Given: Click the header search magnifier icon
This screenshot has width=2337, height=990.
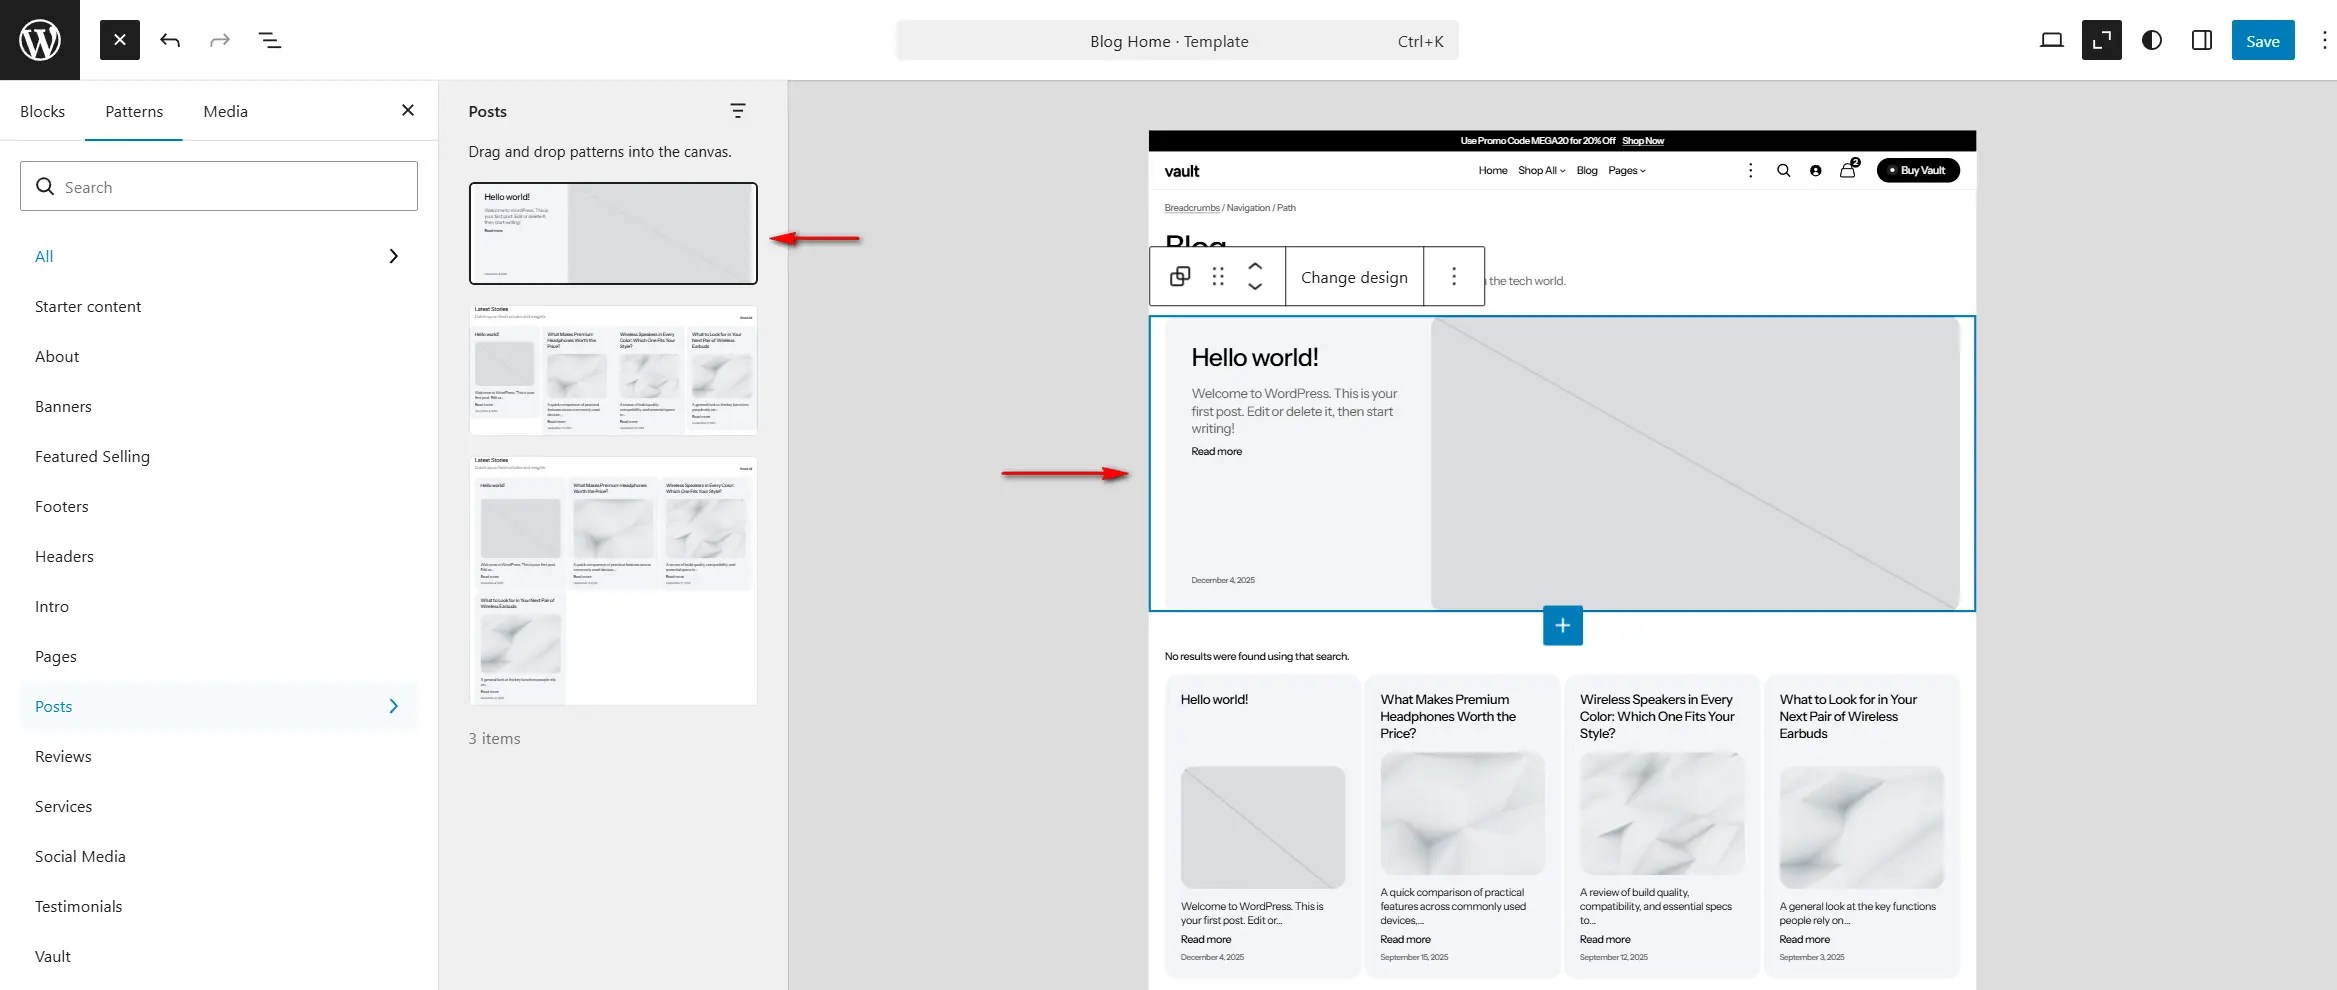Looking at the screenshot, I should pyautogui.click(x=1783, y=170).
